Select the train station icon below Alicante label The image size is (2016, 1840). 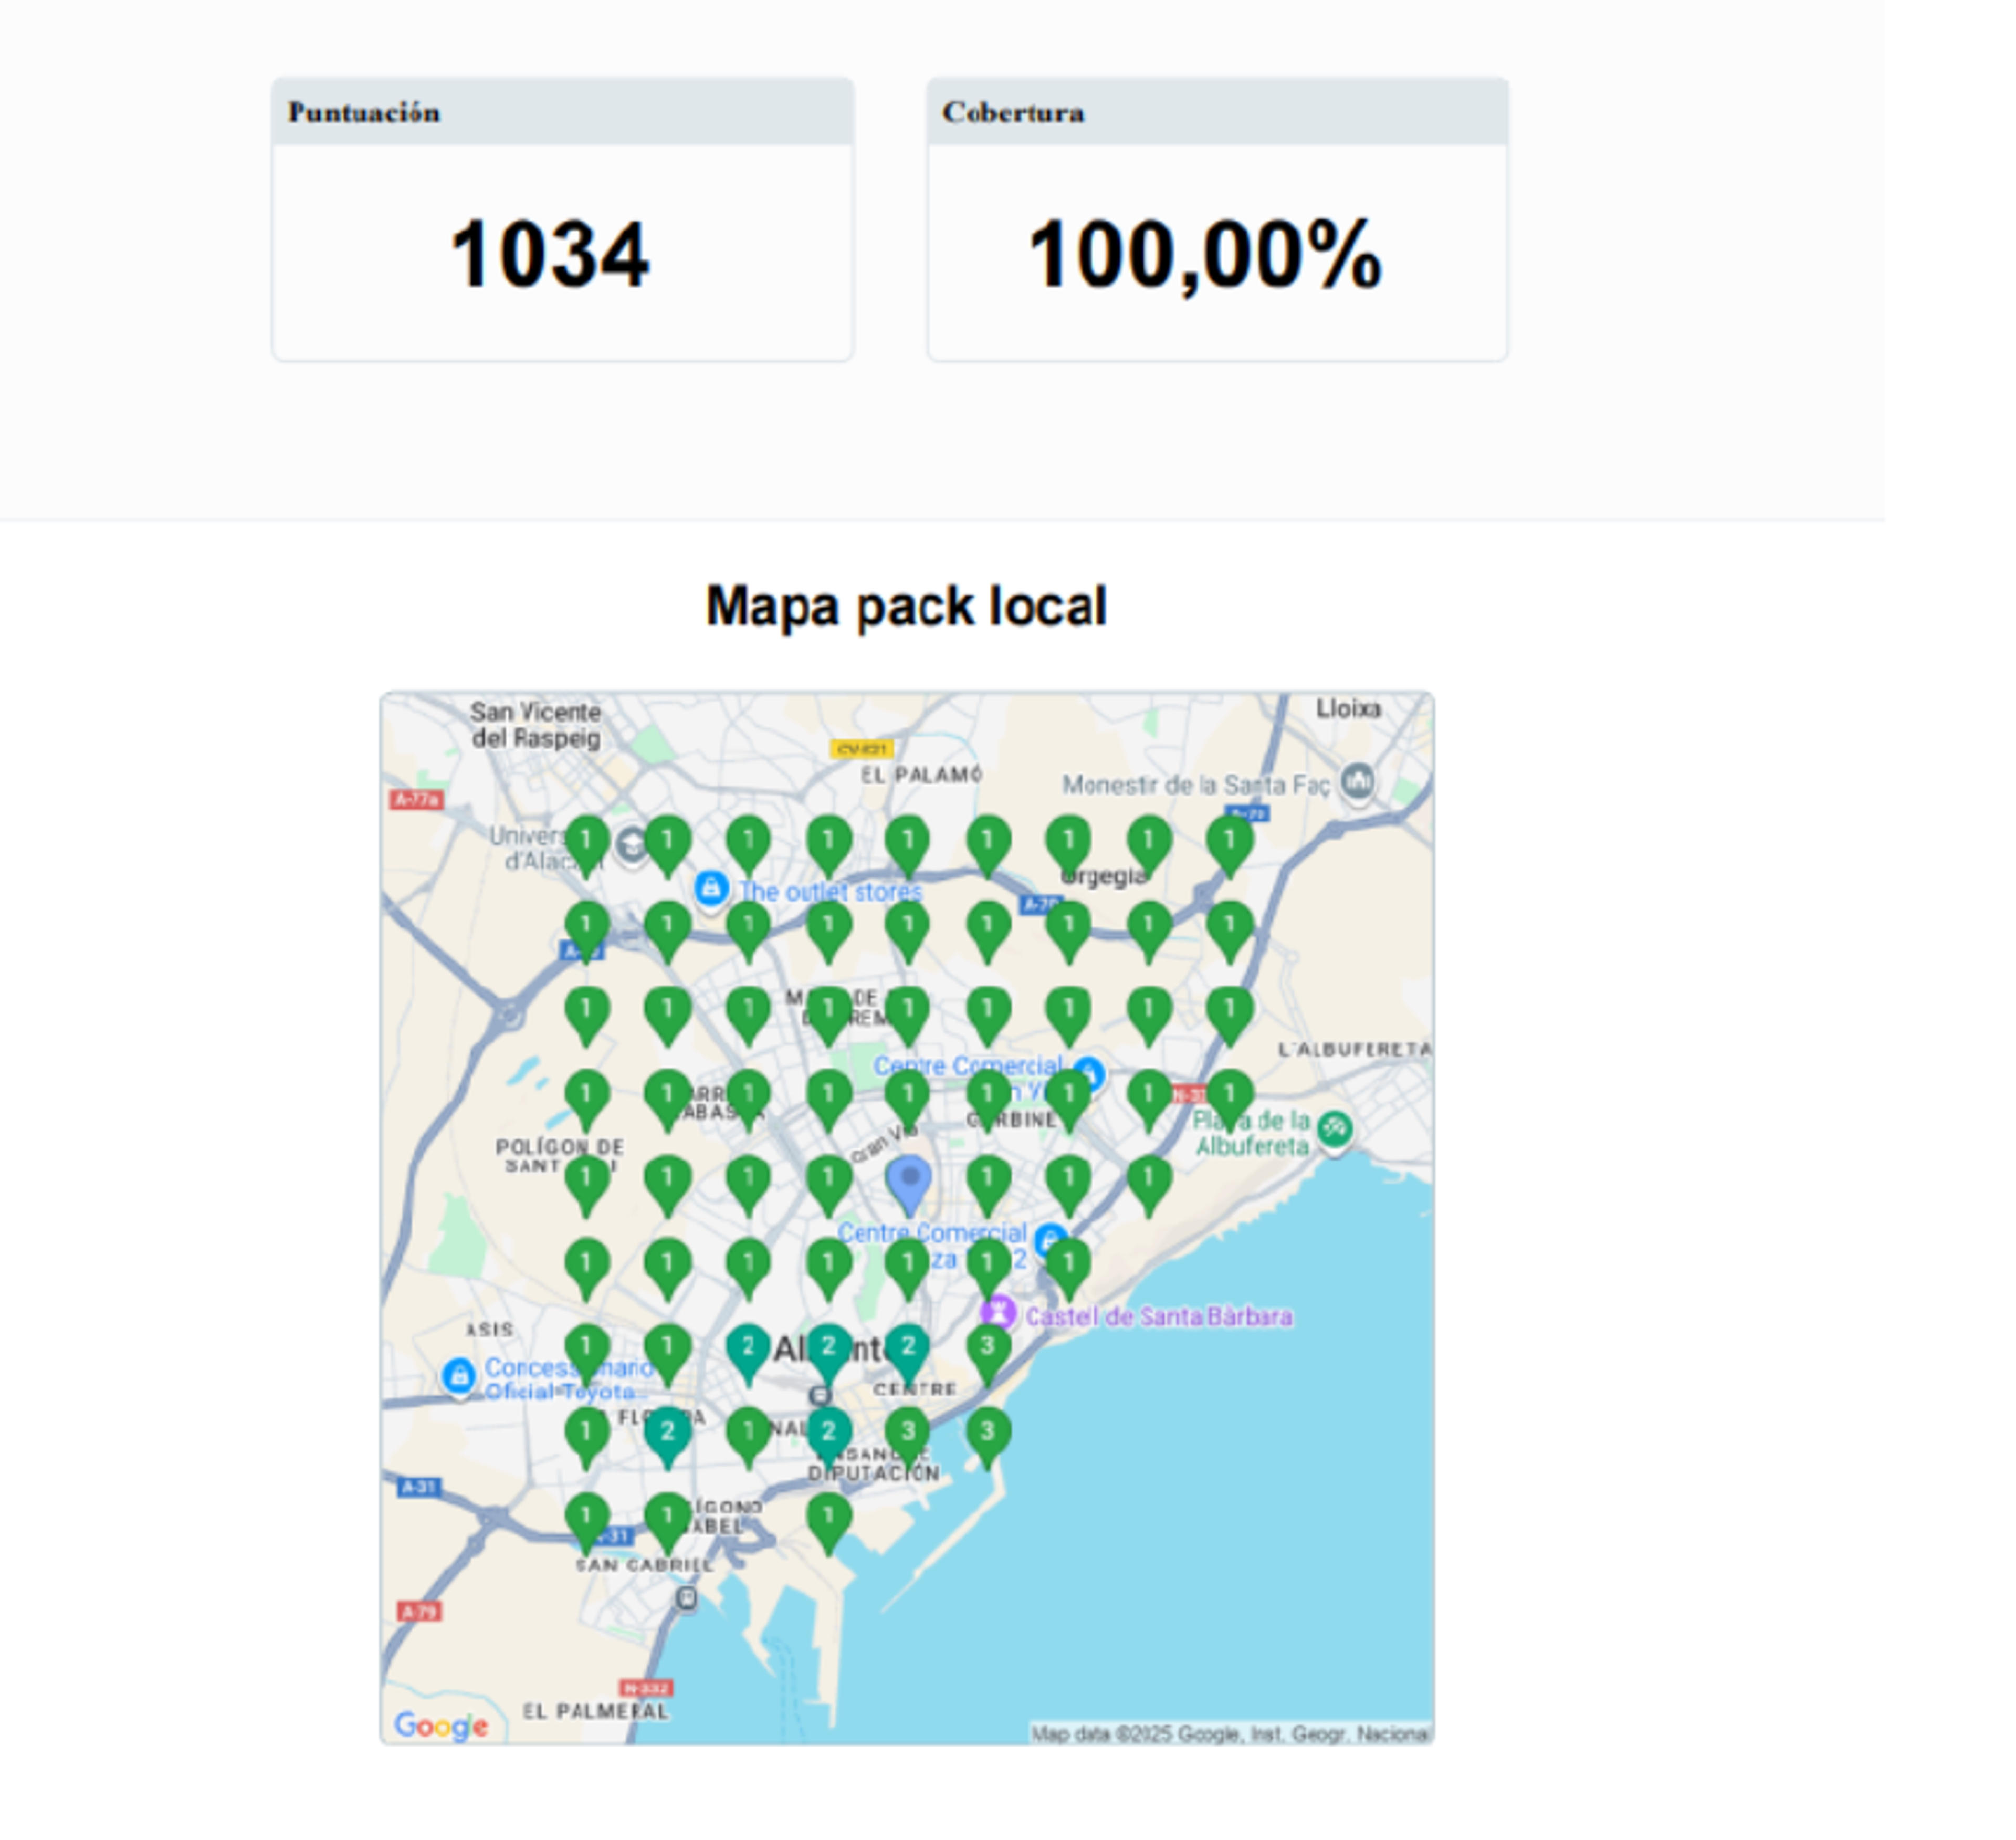click(x=820, y=1395)
